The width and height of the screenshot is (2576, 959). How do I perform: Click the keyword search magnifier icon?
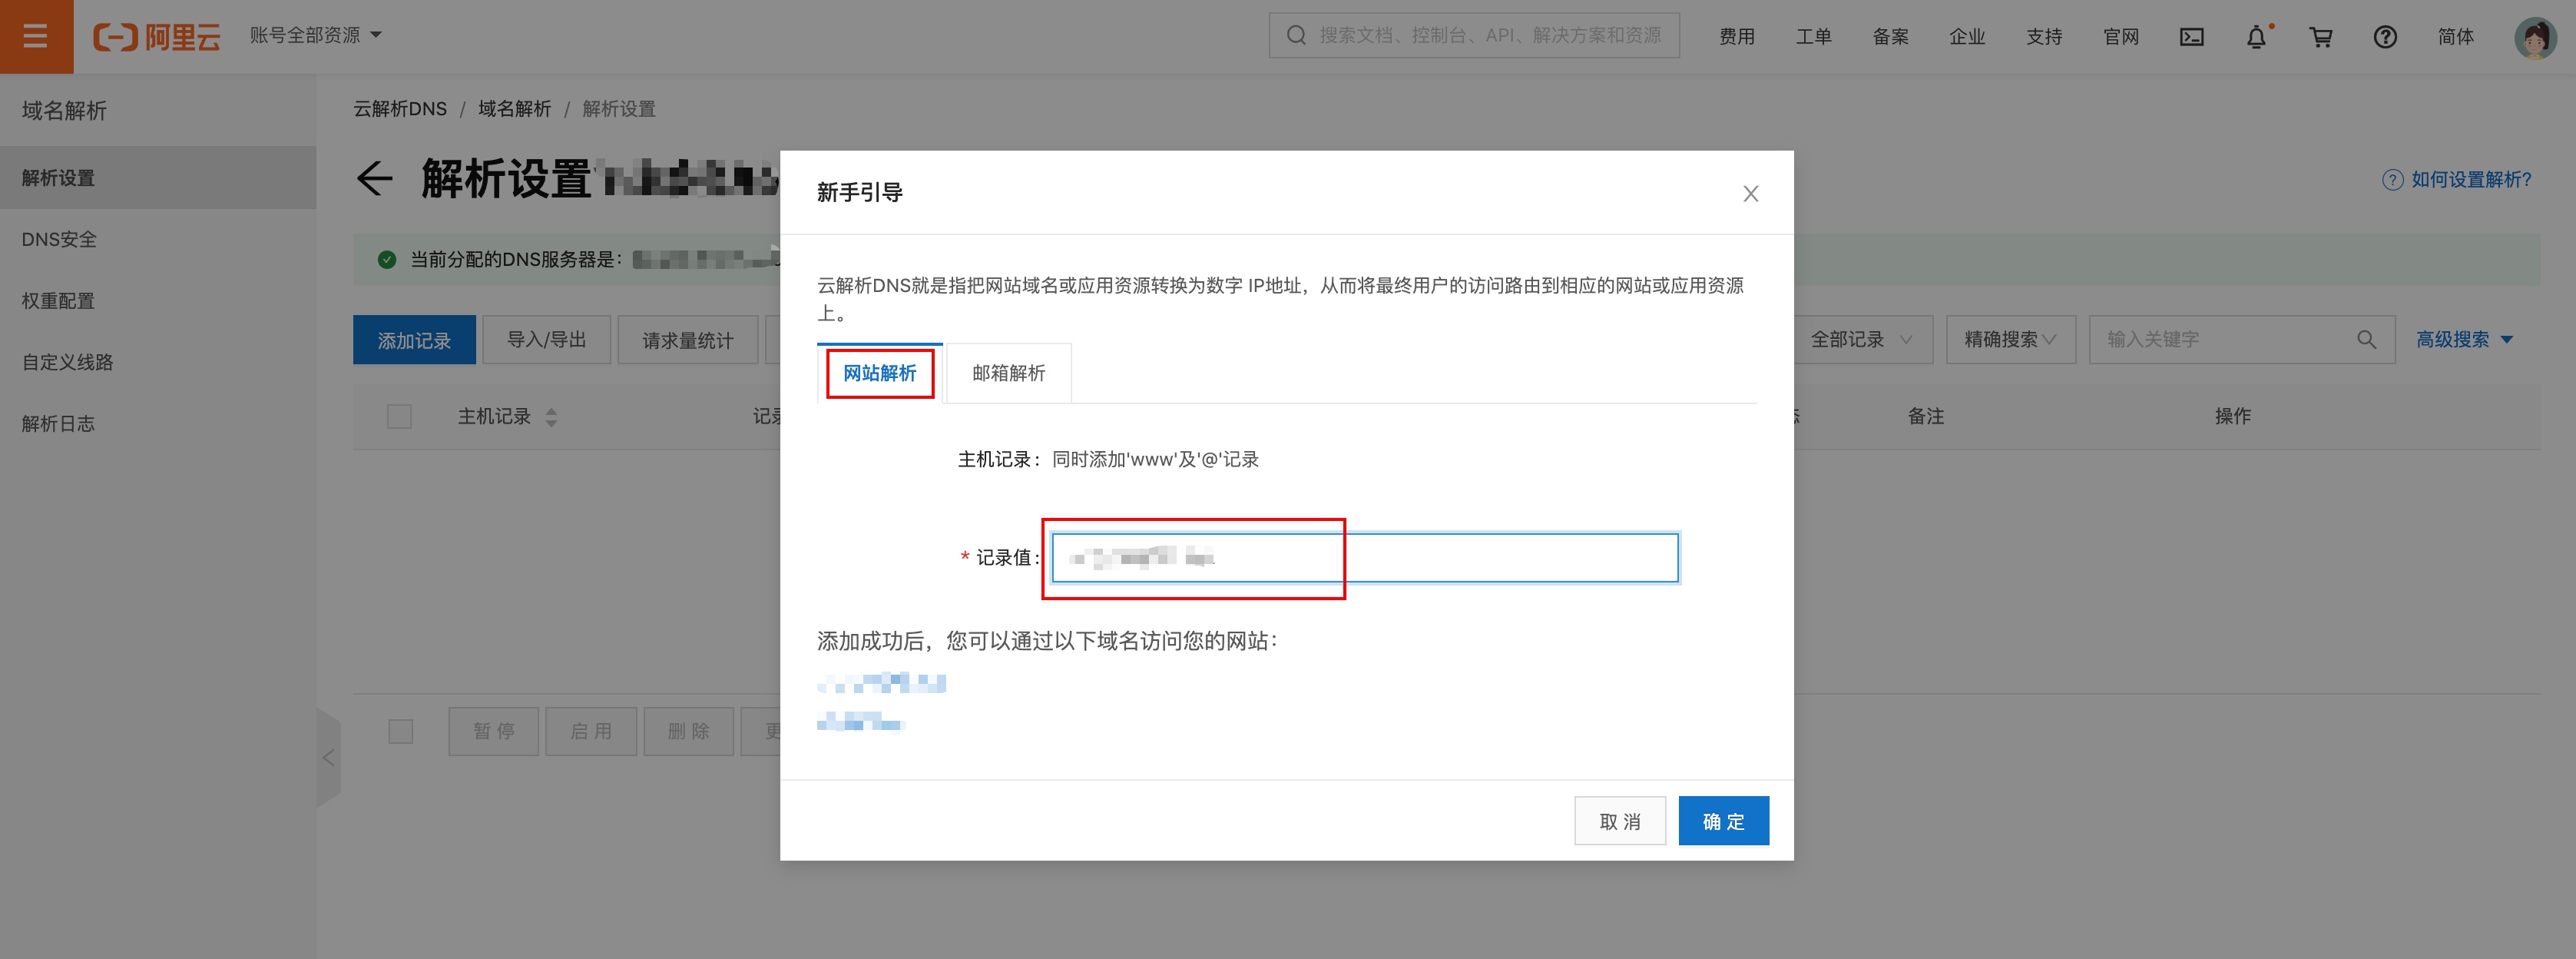2366,340
